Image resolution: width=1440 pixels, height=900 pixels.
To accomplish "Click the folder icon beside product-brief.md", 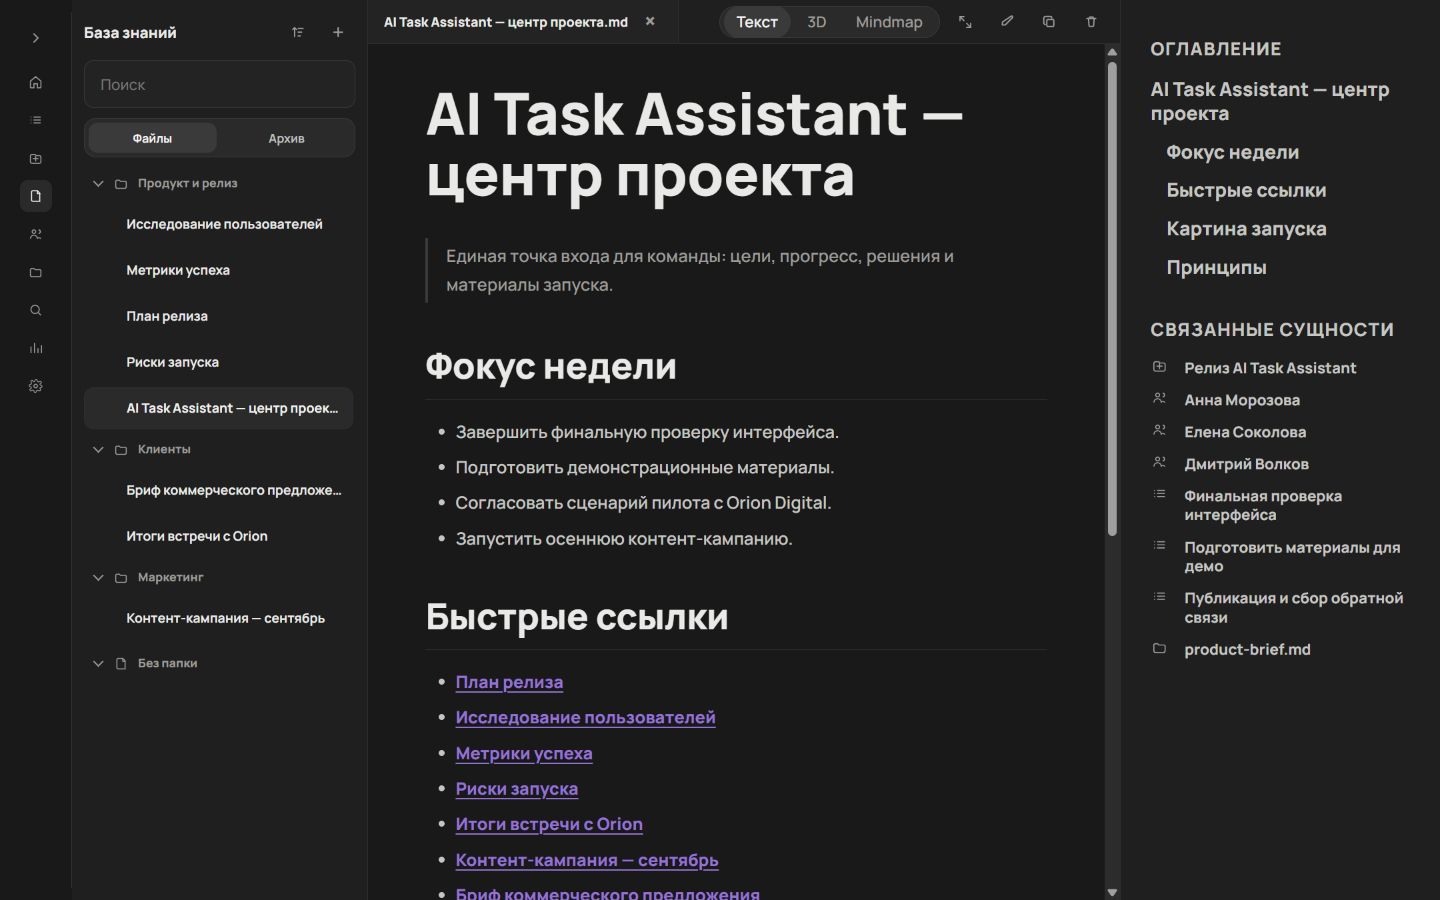I will pyautogui.click(x=1160, y=648).
